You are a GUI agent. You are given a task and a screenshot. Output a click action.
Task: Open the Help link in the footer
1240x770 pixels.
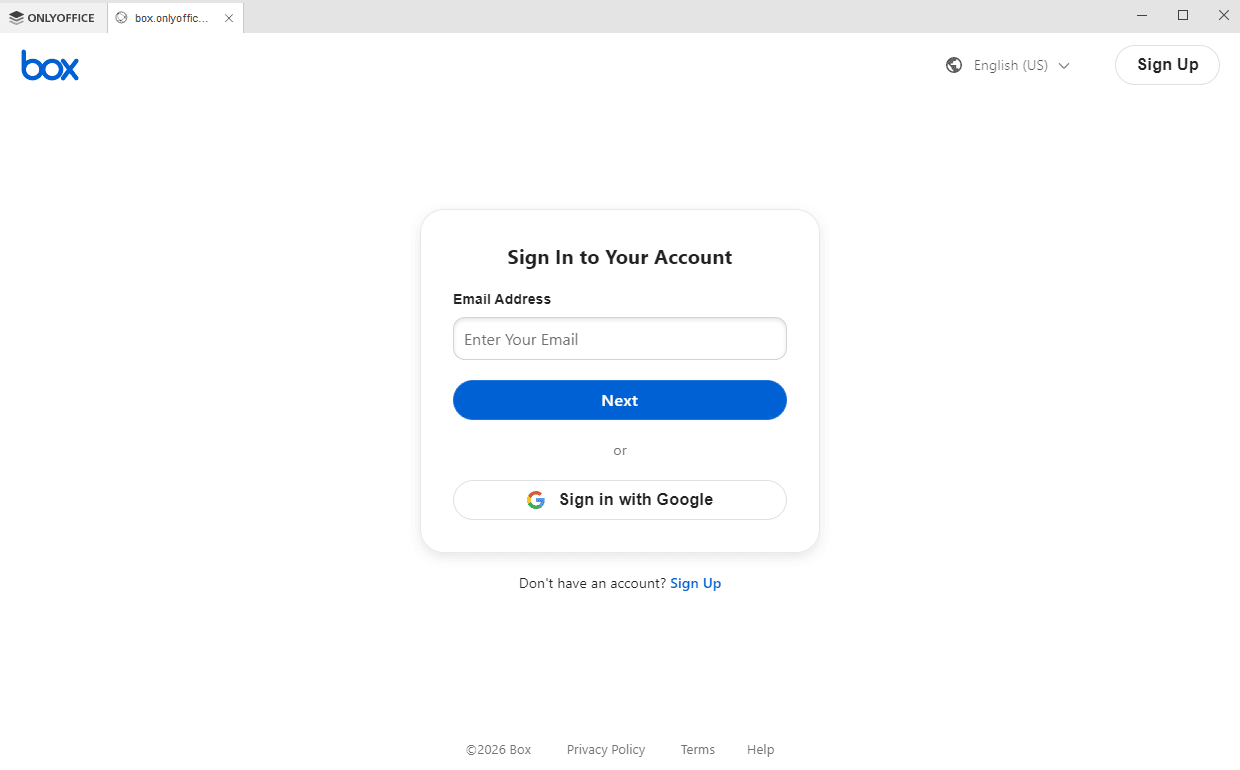(760, 749)
